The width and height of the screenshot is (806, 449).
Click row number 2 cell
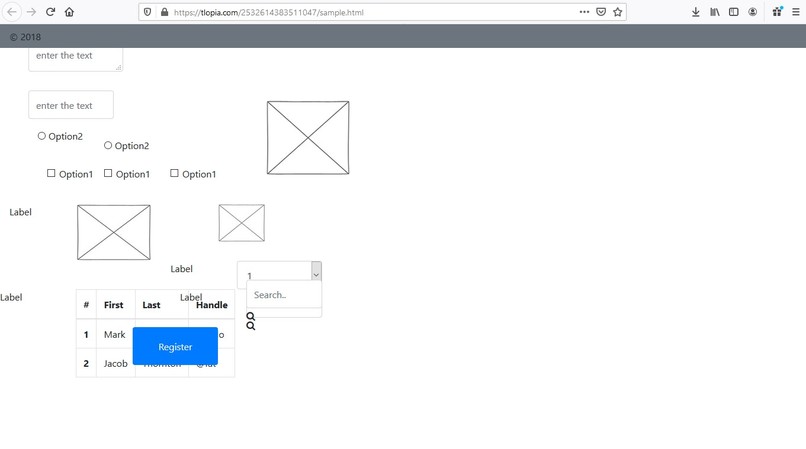click(x=86, y=364)
